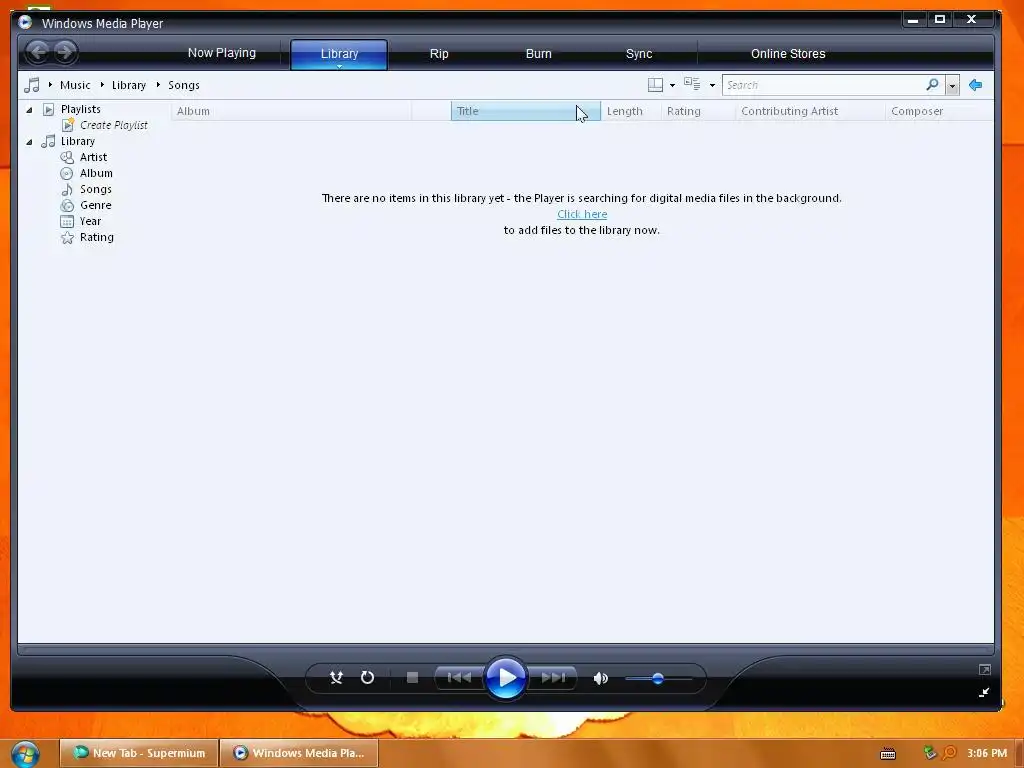
Task: Click Music in the breadcrumb
Action: tap(75, 85)
